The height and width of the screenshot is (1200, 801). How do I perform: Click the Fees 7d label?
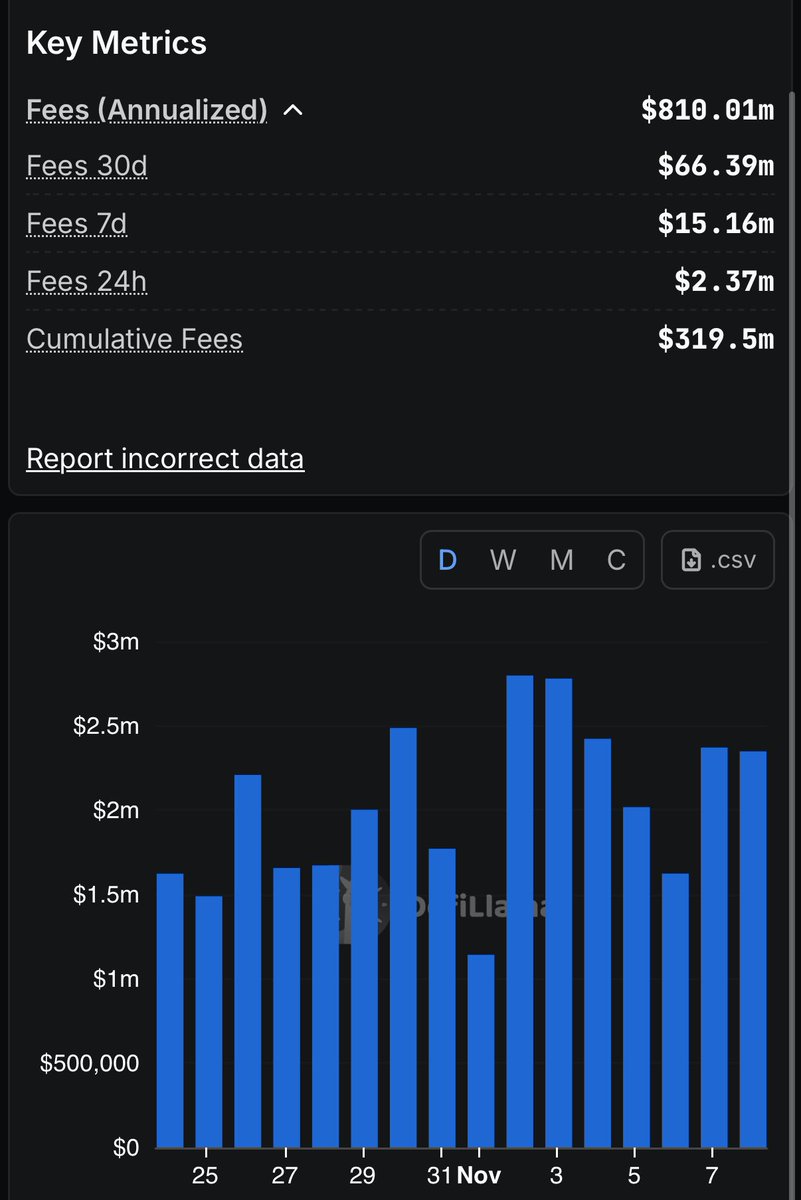pos(77,224)
